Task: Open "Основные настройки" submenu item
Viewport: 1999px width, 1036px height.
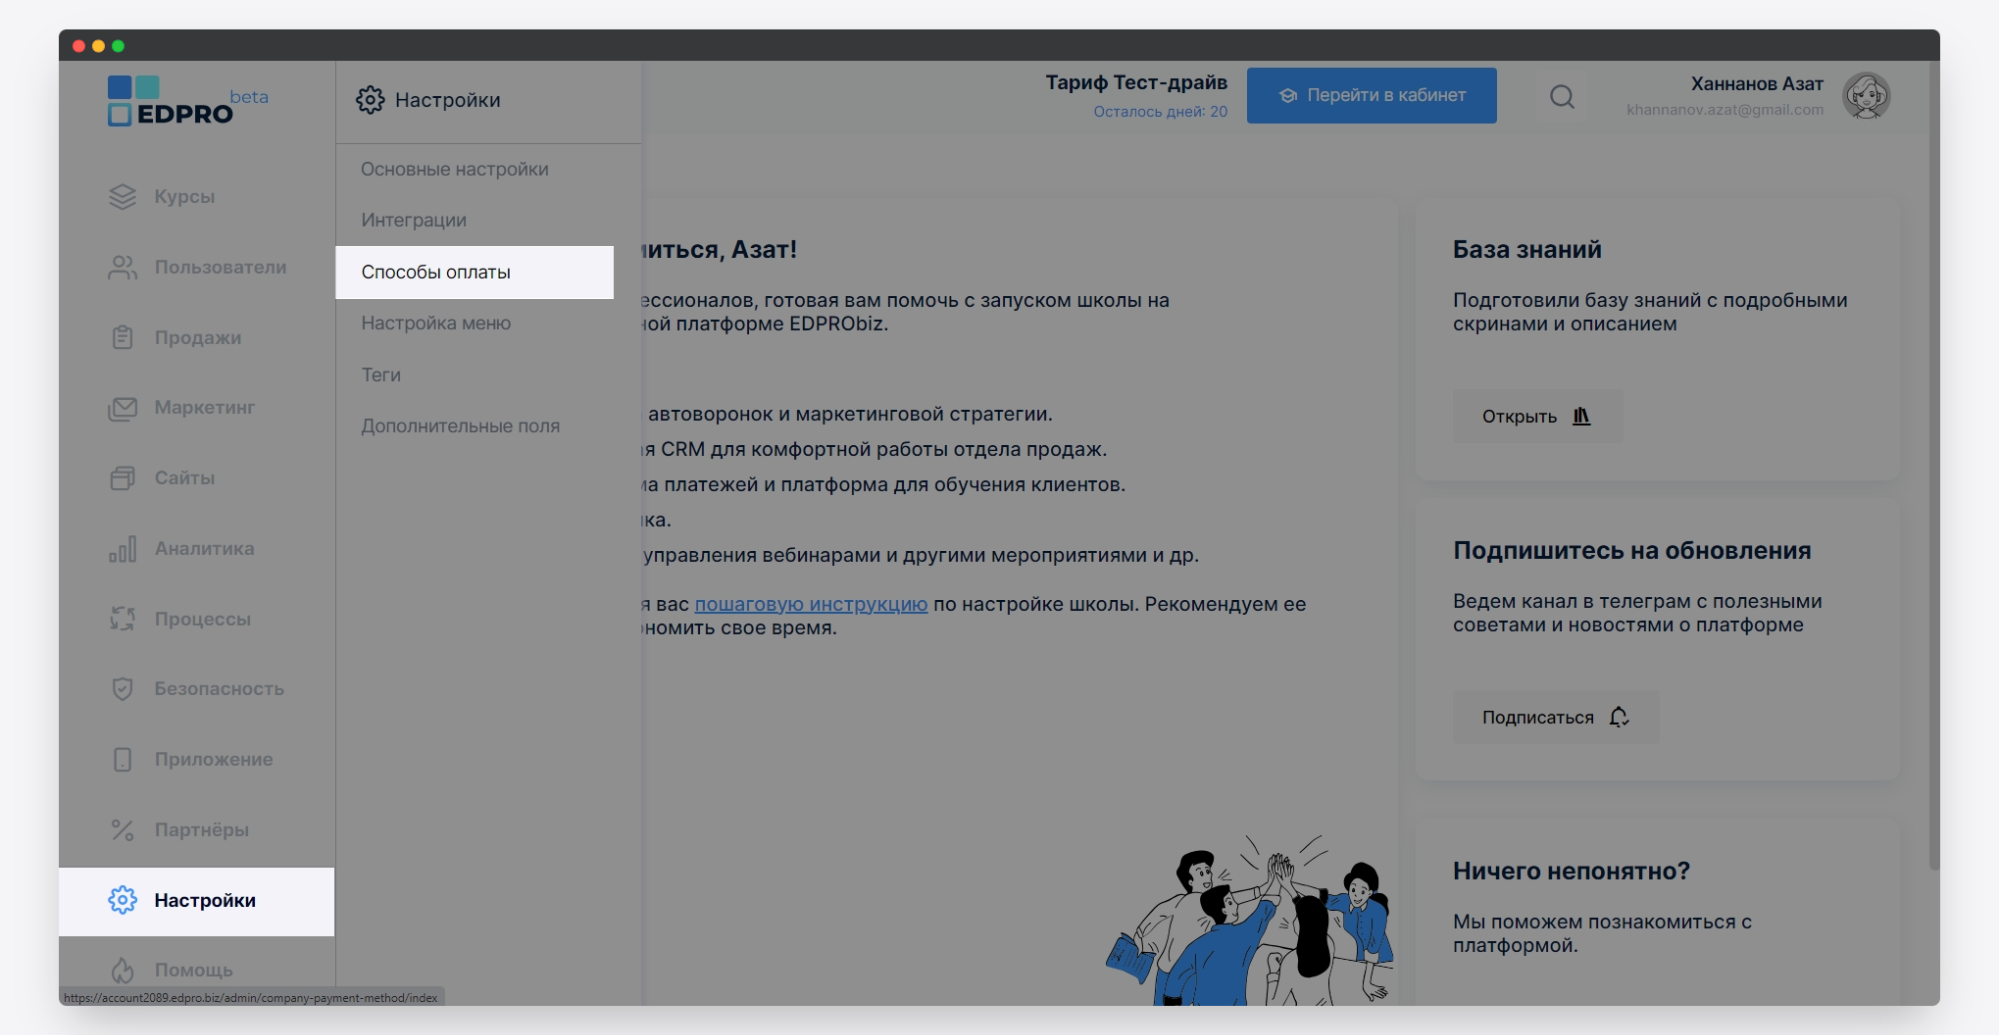Action: click(x=454, y=169)
